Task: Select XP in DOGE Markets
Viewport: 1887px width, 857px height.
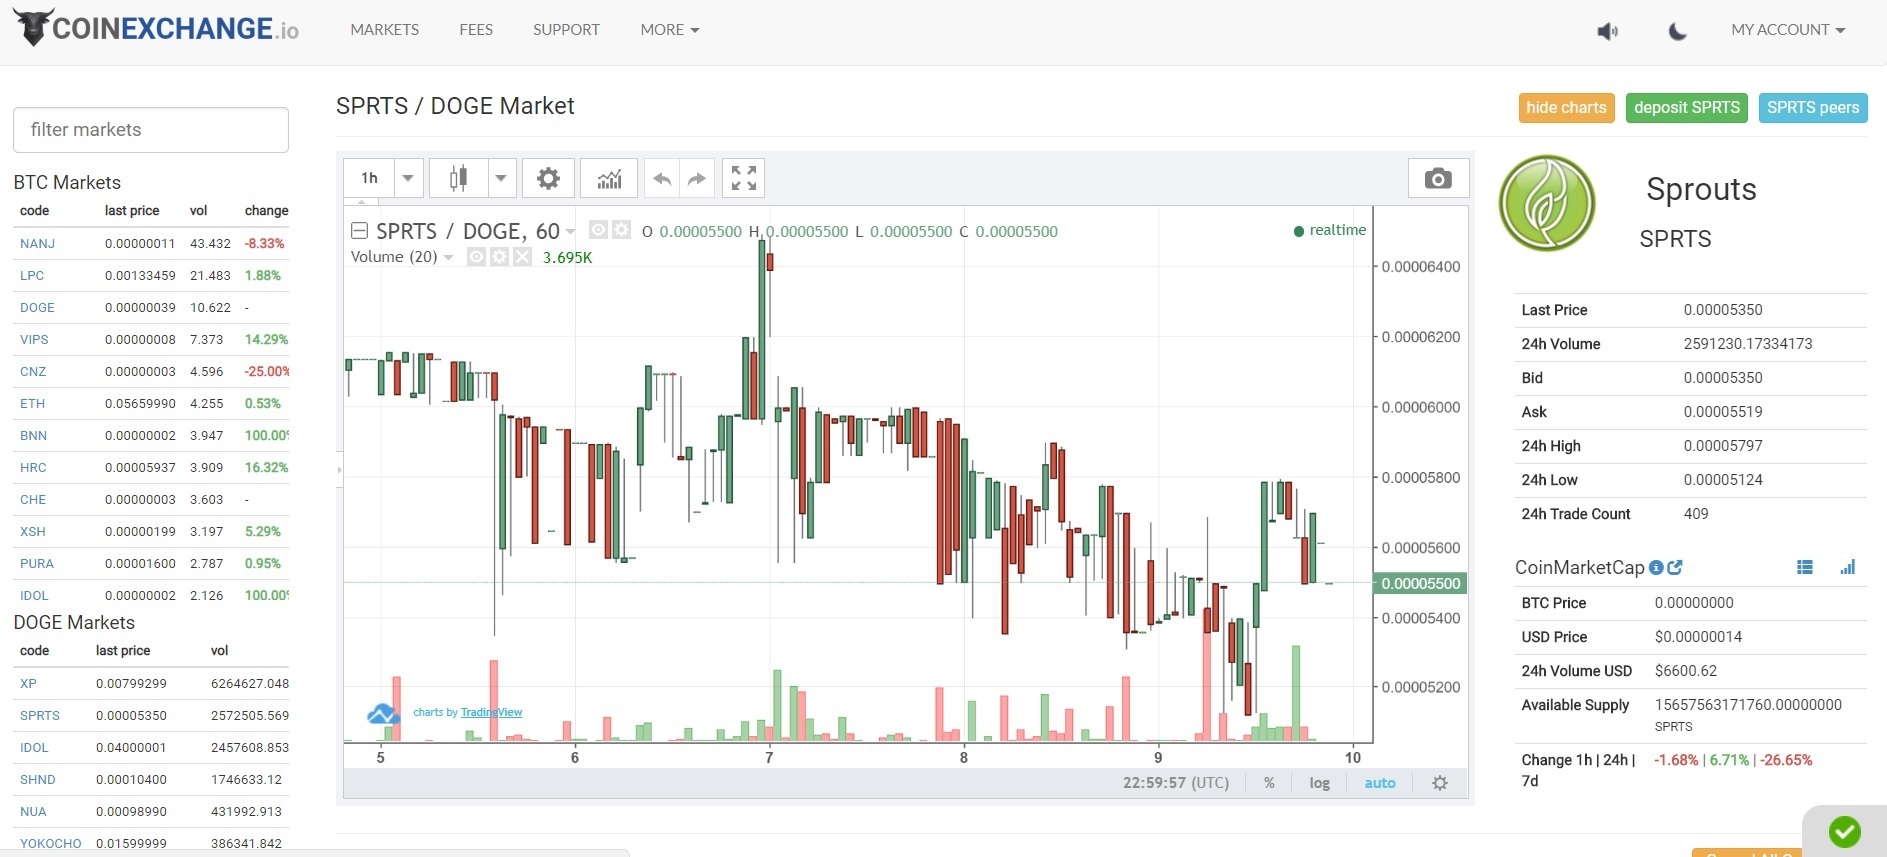Action: click(28, 683)
